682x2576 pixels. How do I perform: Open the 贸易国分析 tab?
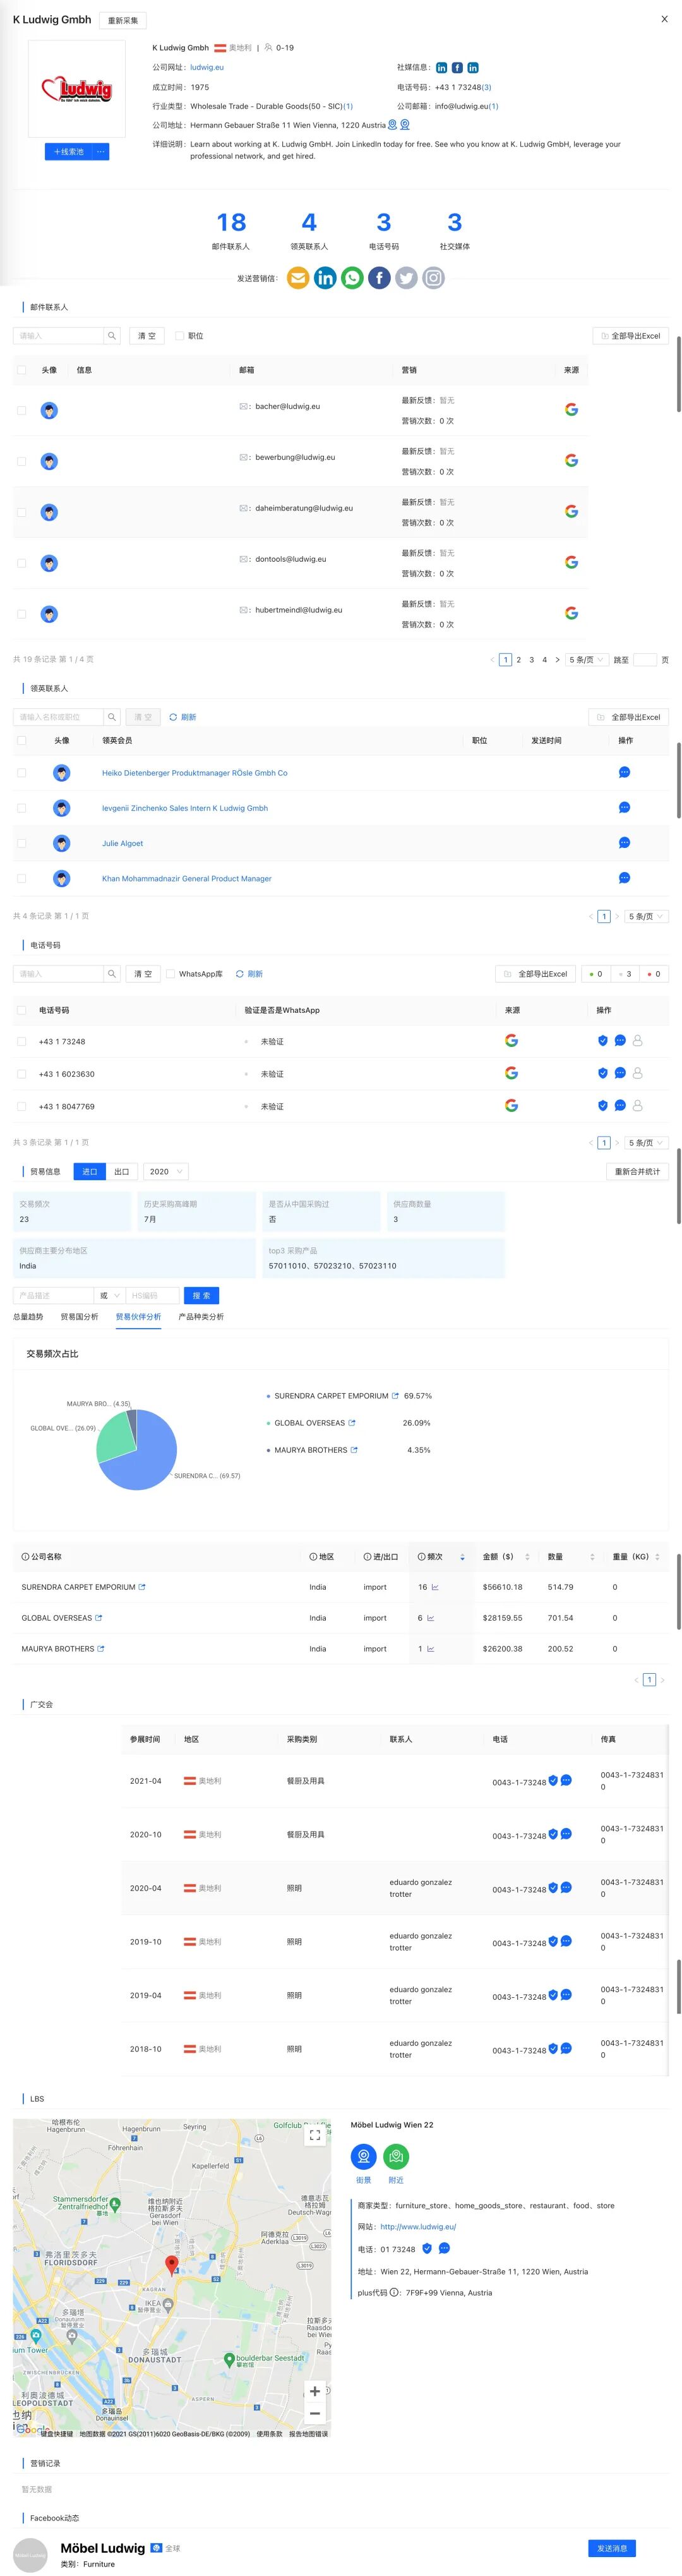coord(79,1316)
